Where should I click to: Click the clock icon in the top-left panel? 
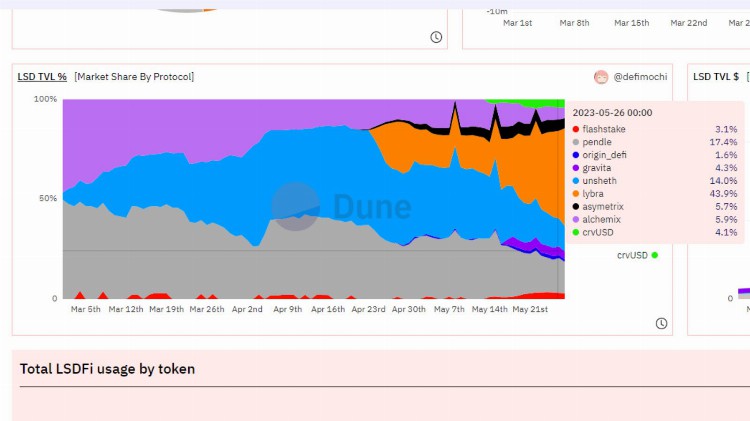[436, 37]
